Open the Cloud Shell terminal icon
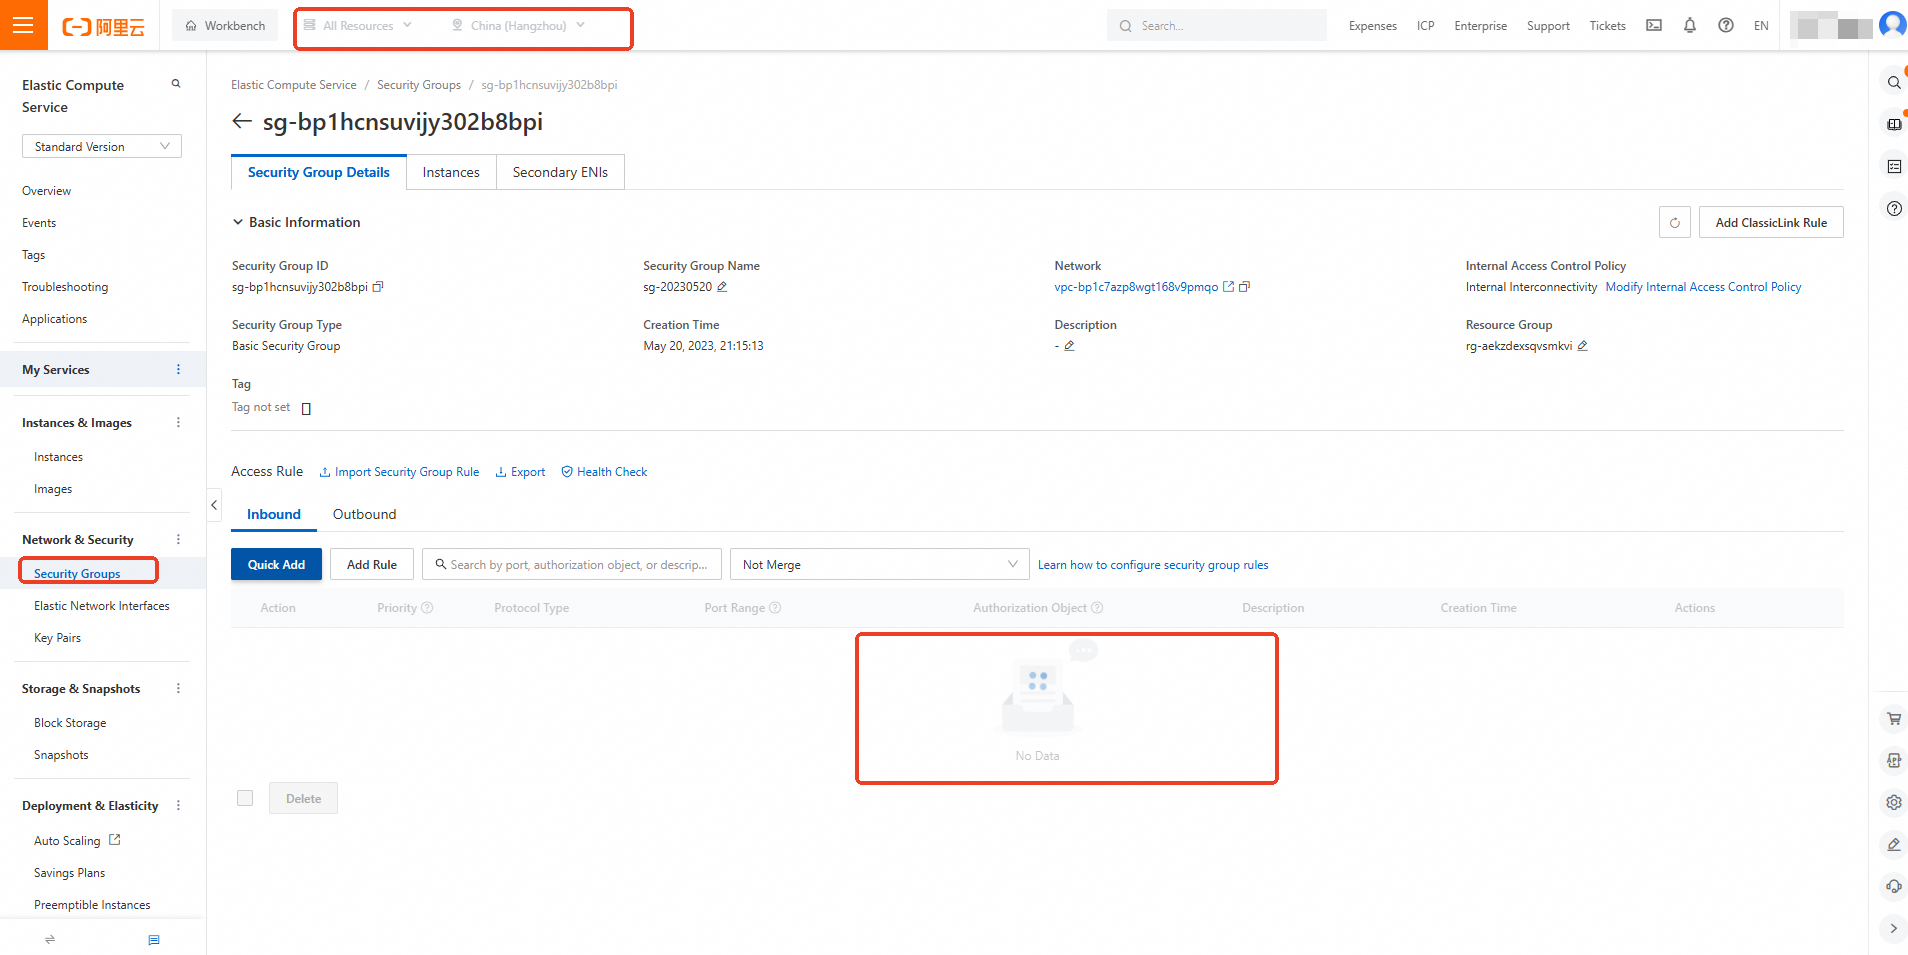 [x=1654, y=26]
